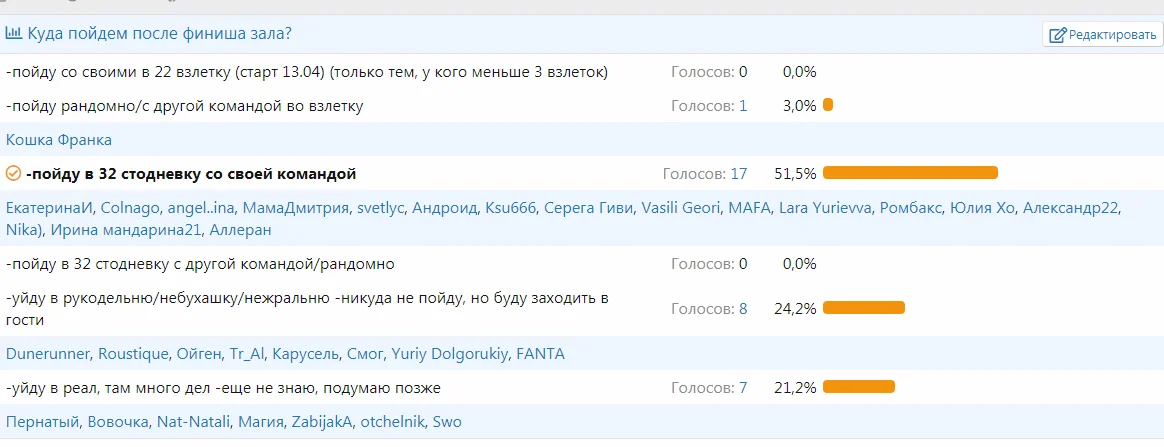Screen dimensions: 1164x447
Task: Click the pencil icon in Редактировать
Action: tap(1057, 36)
